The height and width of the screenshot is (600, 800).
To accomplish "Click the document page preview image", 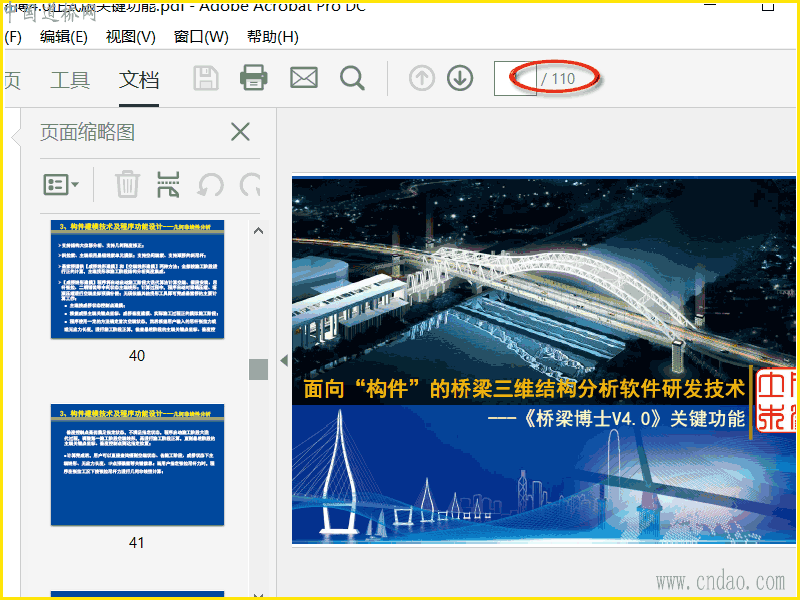I will coord(543,361).
